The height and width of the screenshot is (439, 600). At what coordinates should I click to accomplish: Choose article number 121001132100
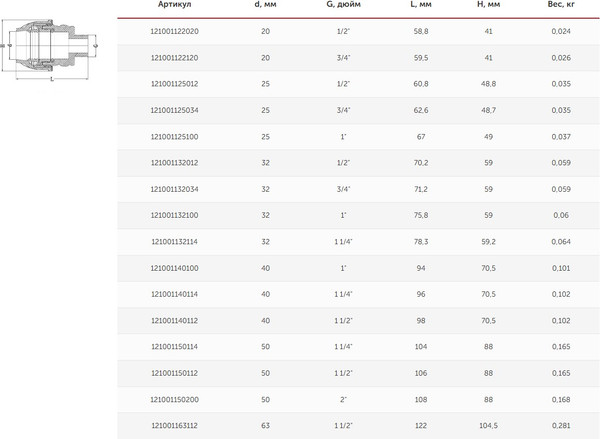point(175,214)
